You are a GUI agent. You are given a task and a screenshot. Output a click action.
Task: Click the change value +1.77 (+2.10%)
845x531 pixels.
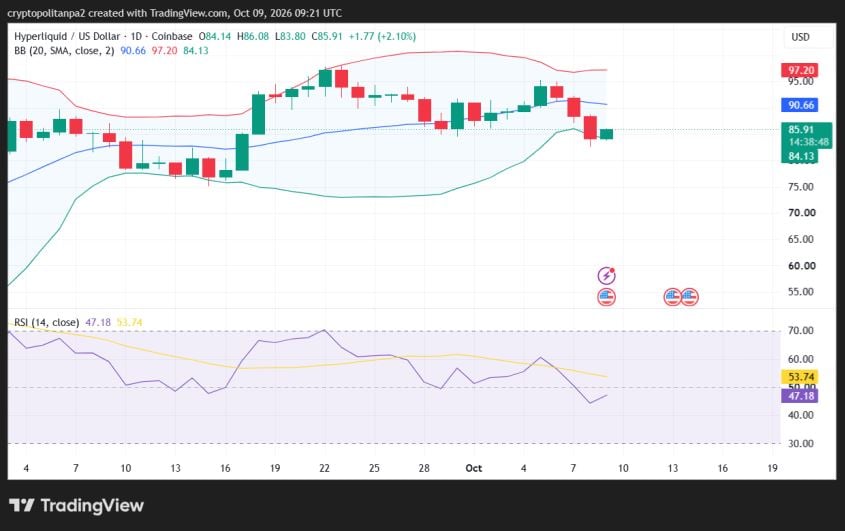coord(382,36)
